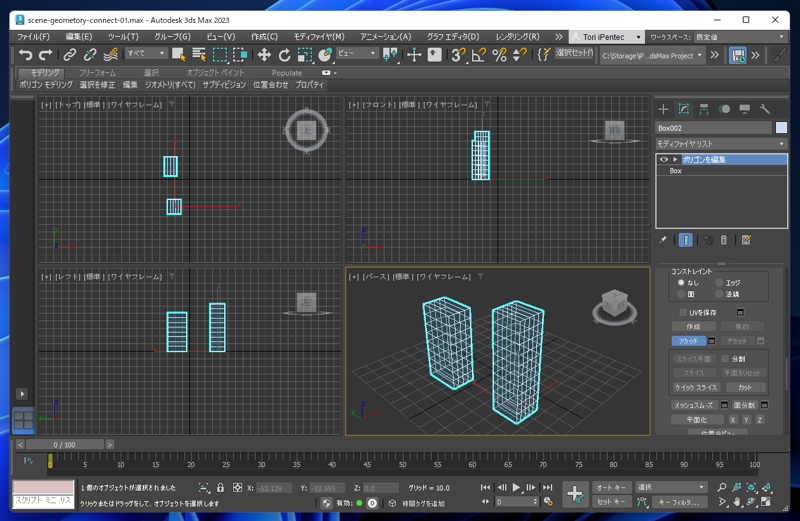Click the Select and Place tool icon

point(325,54)
